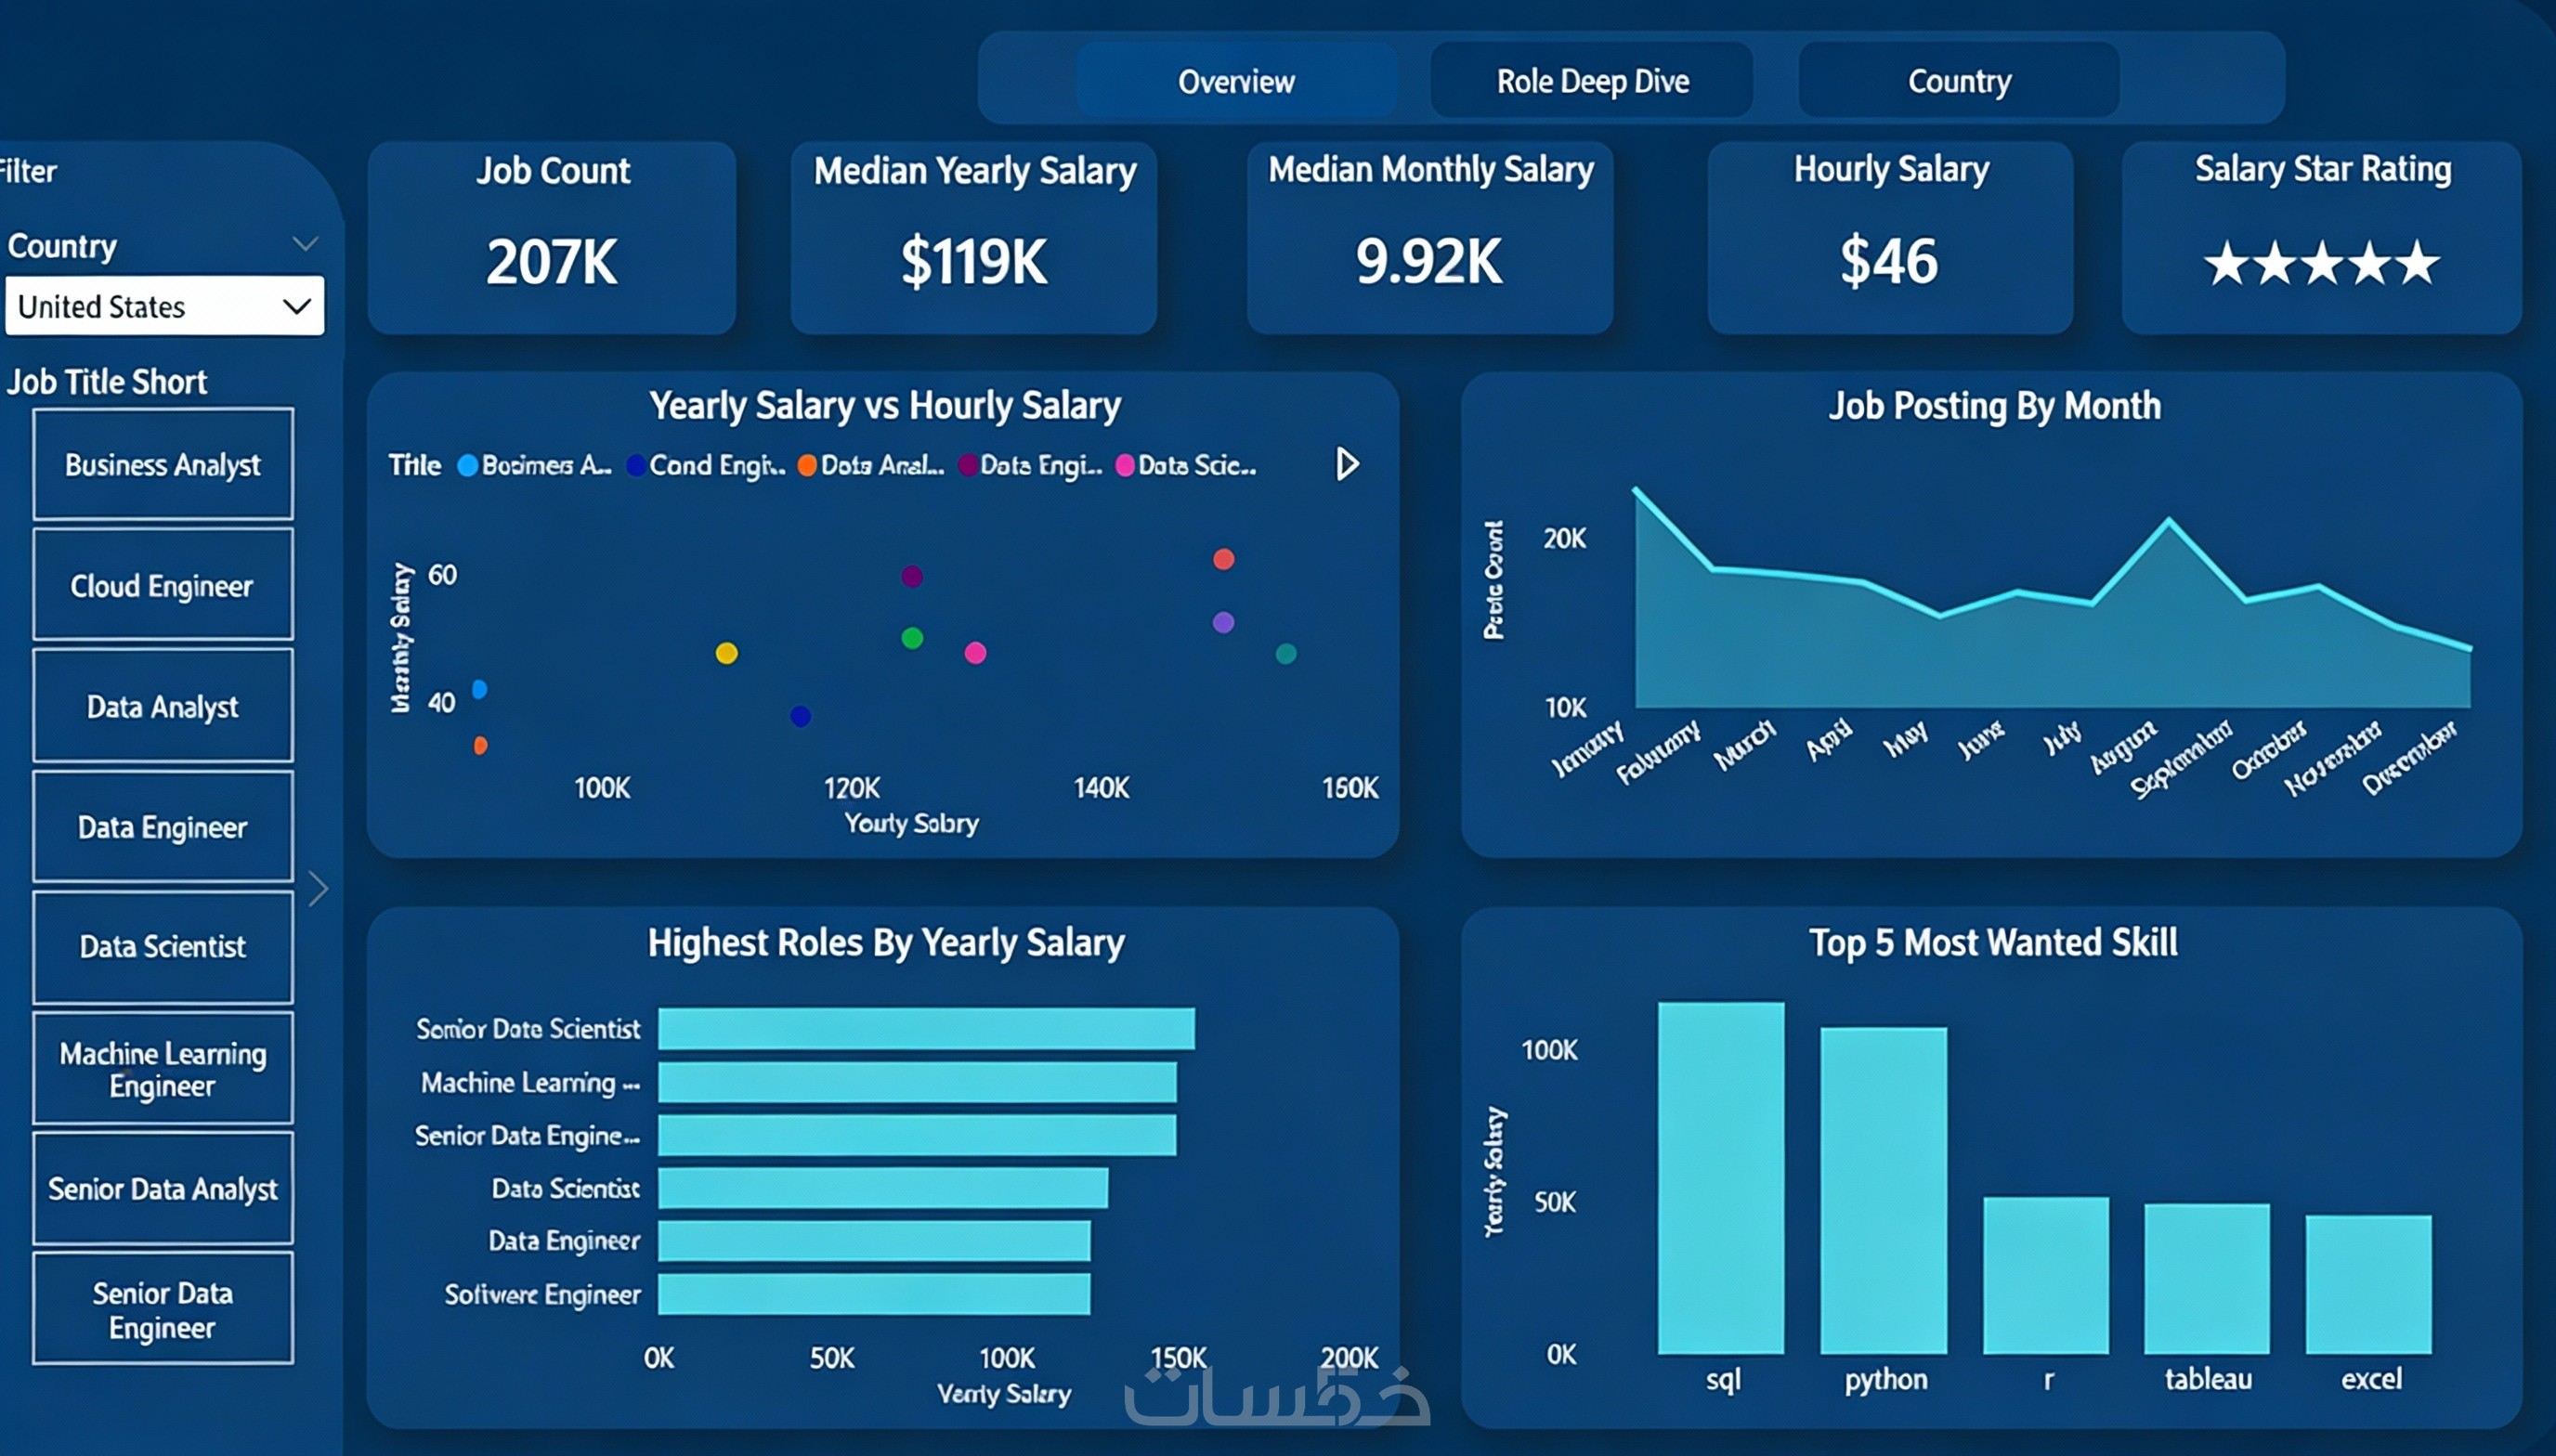The width and height of the screenshot is (2556, 1456).
Task: Click the sql bar in skills chart
Action: pyautogui.click(x=1721, y=1178)
